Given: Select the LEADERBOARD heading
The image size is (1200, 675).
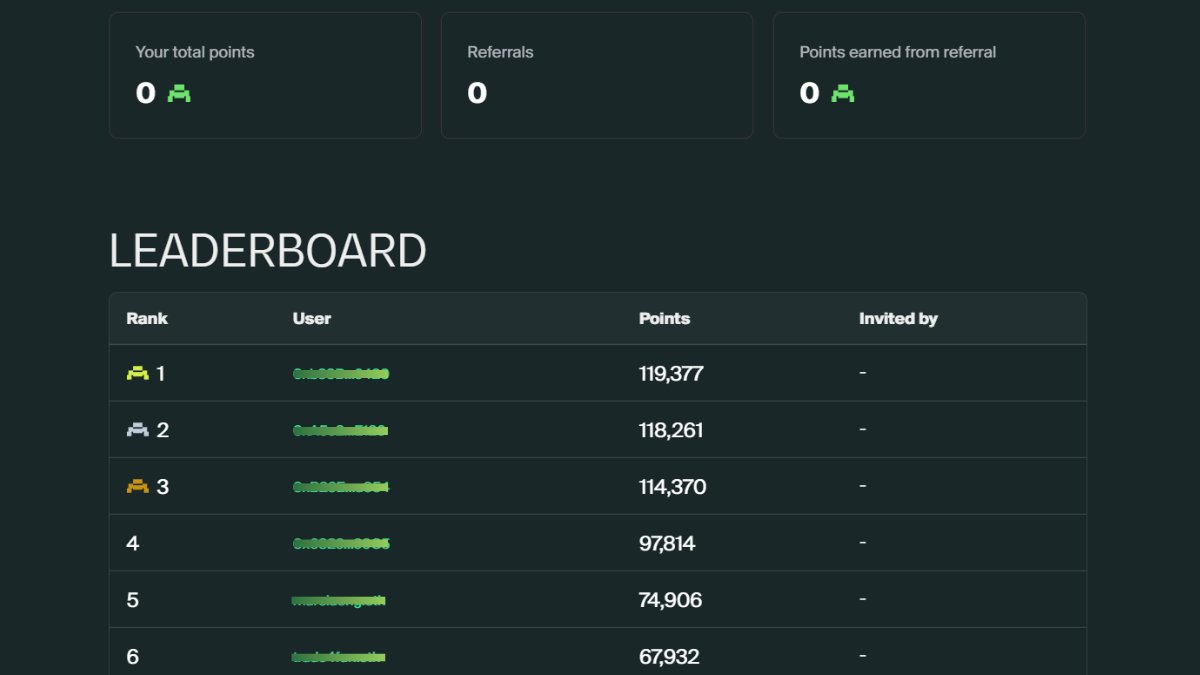Looking at the screenshot, I should tap(268, 250).
